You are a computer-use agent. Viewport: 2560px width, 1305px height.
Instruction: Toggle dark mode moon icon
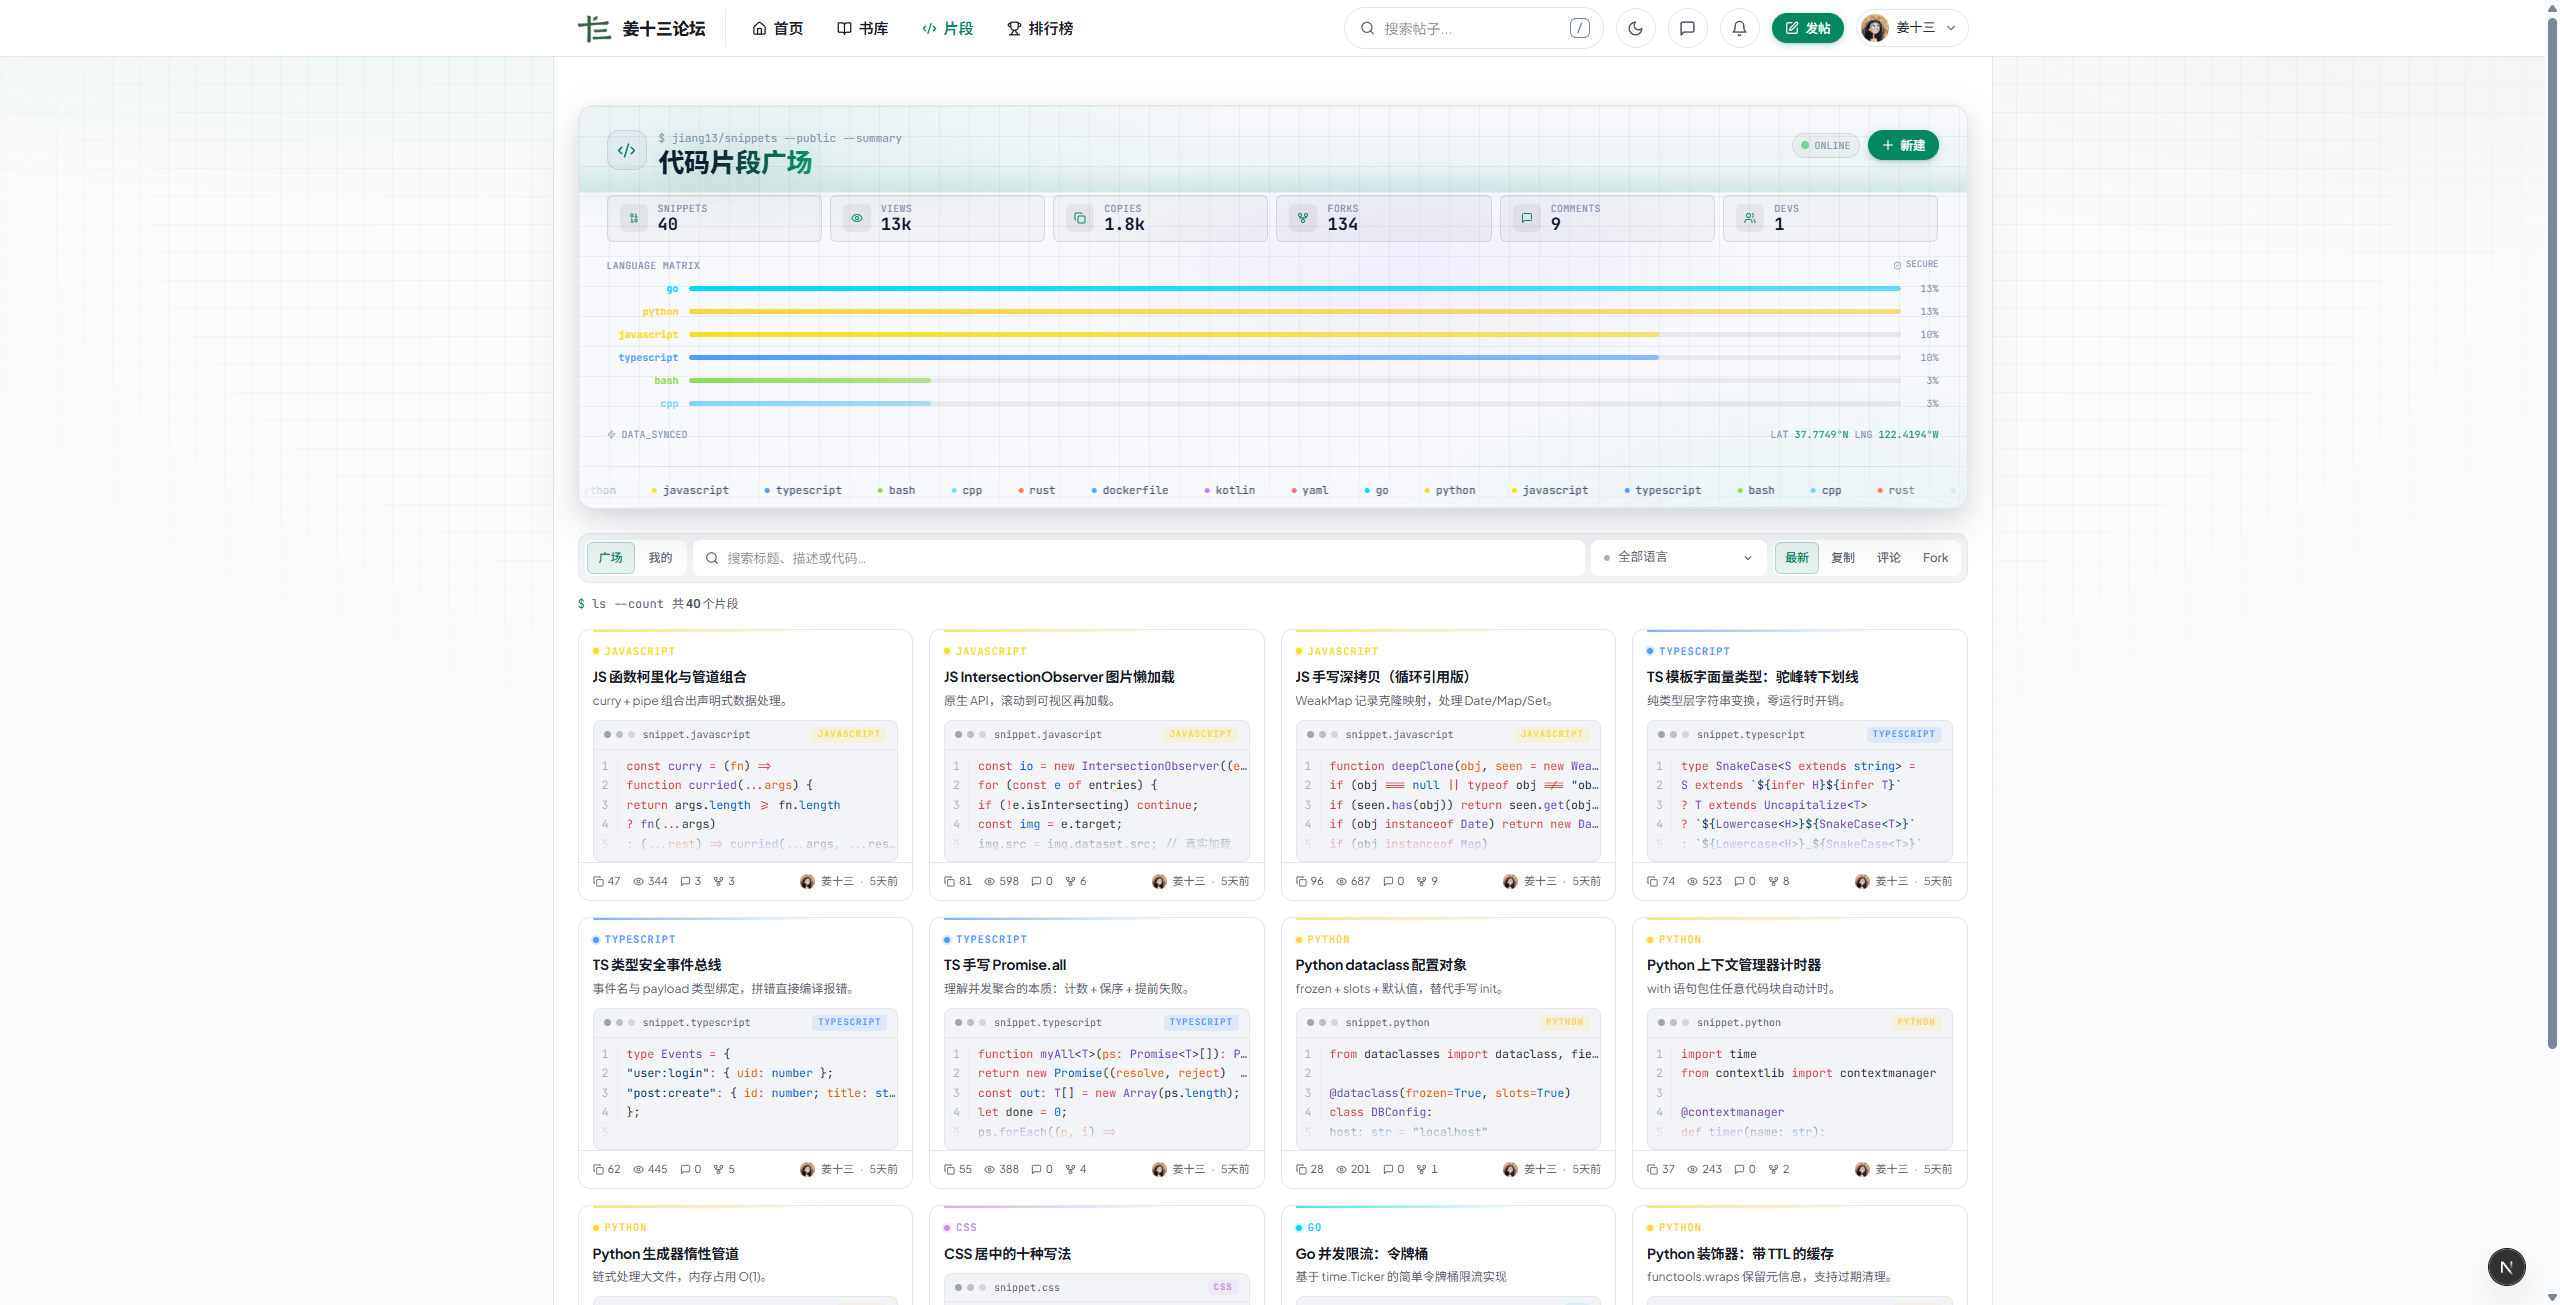pyautogui.click(x=1635, y=28)
